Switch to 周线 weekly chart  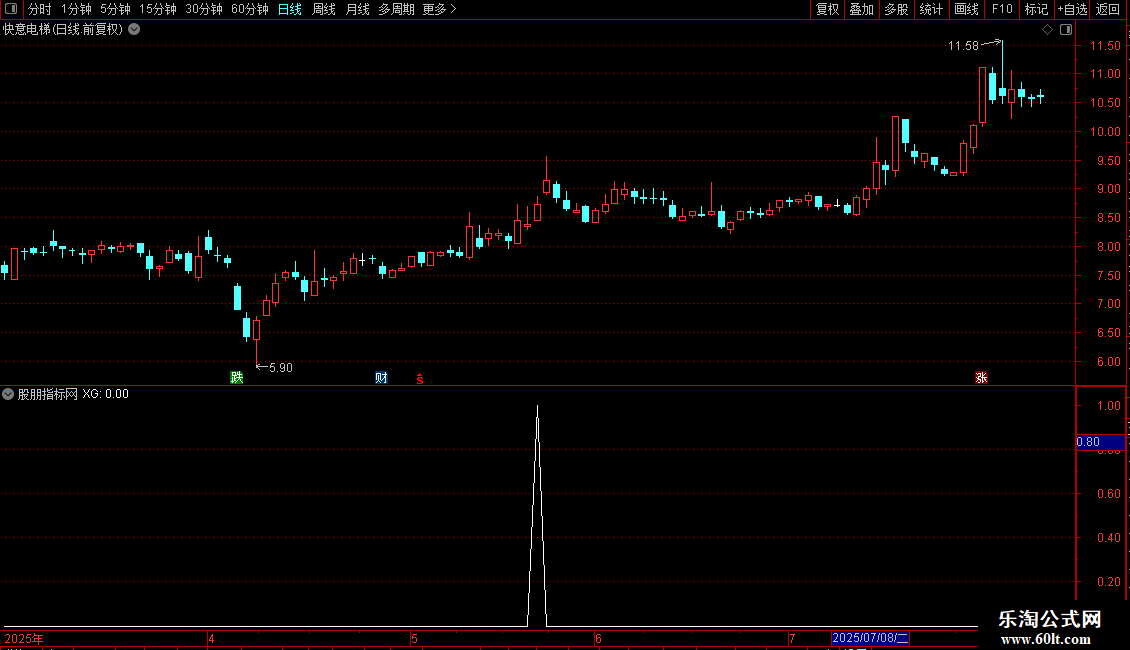click(324, 9)
